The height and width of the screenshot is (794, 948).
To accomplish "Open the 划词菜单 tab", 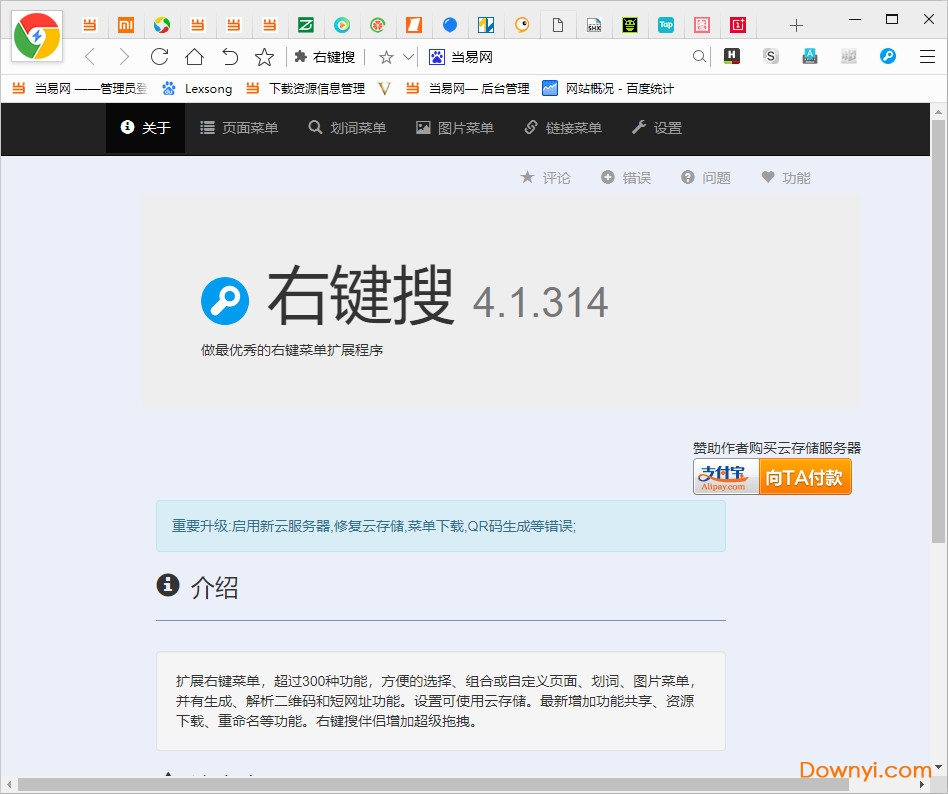I will pyautogui.click(x=347, y=128).
